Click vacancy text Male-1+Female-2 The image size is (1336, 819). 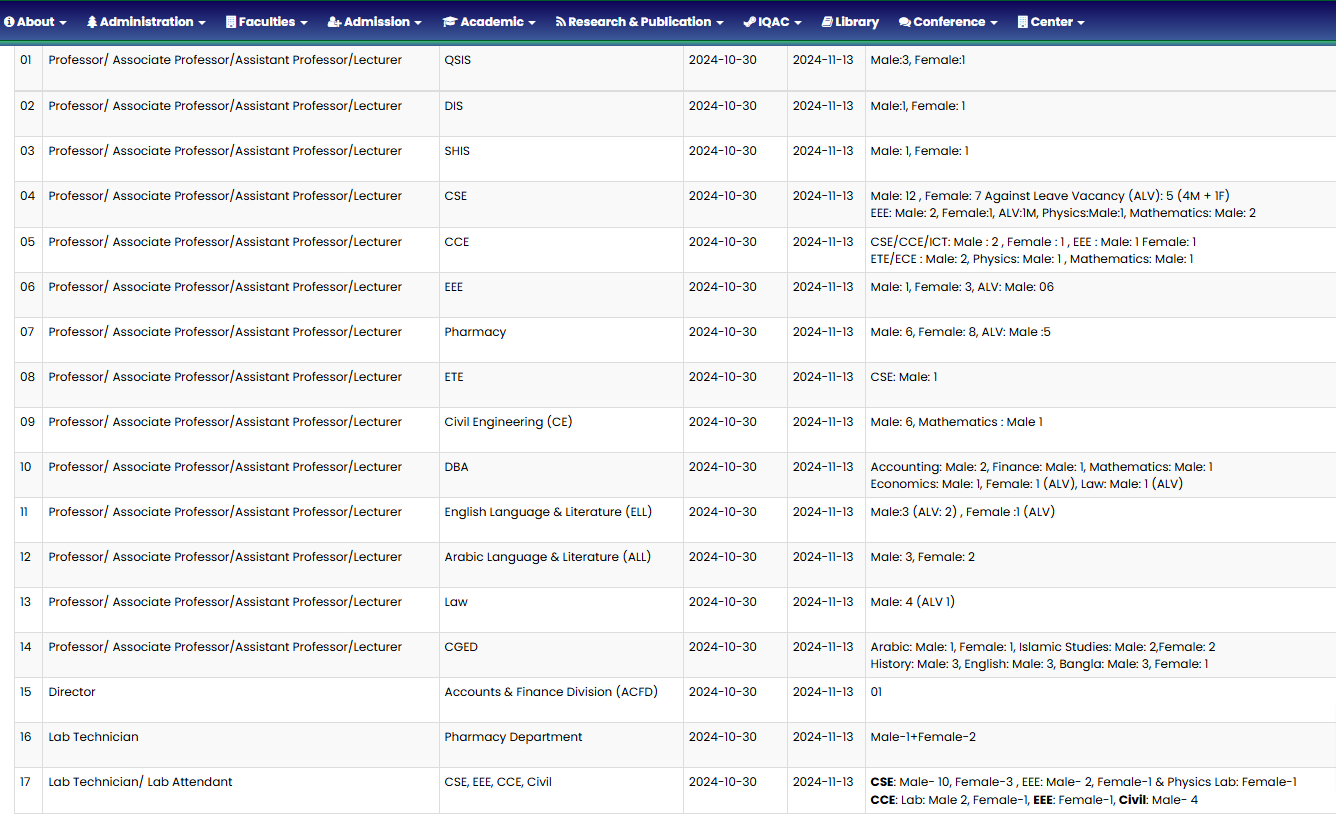point(923,737)
